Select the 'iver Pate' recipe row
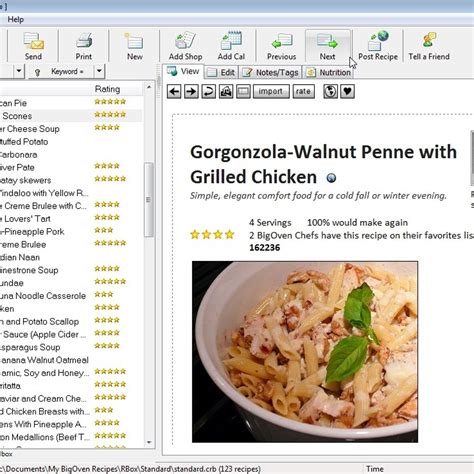Viewport: 474px width, 474px height. click(72, 167)
